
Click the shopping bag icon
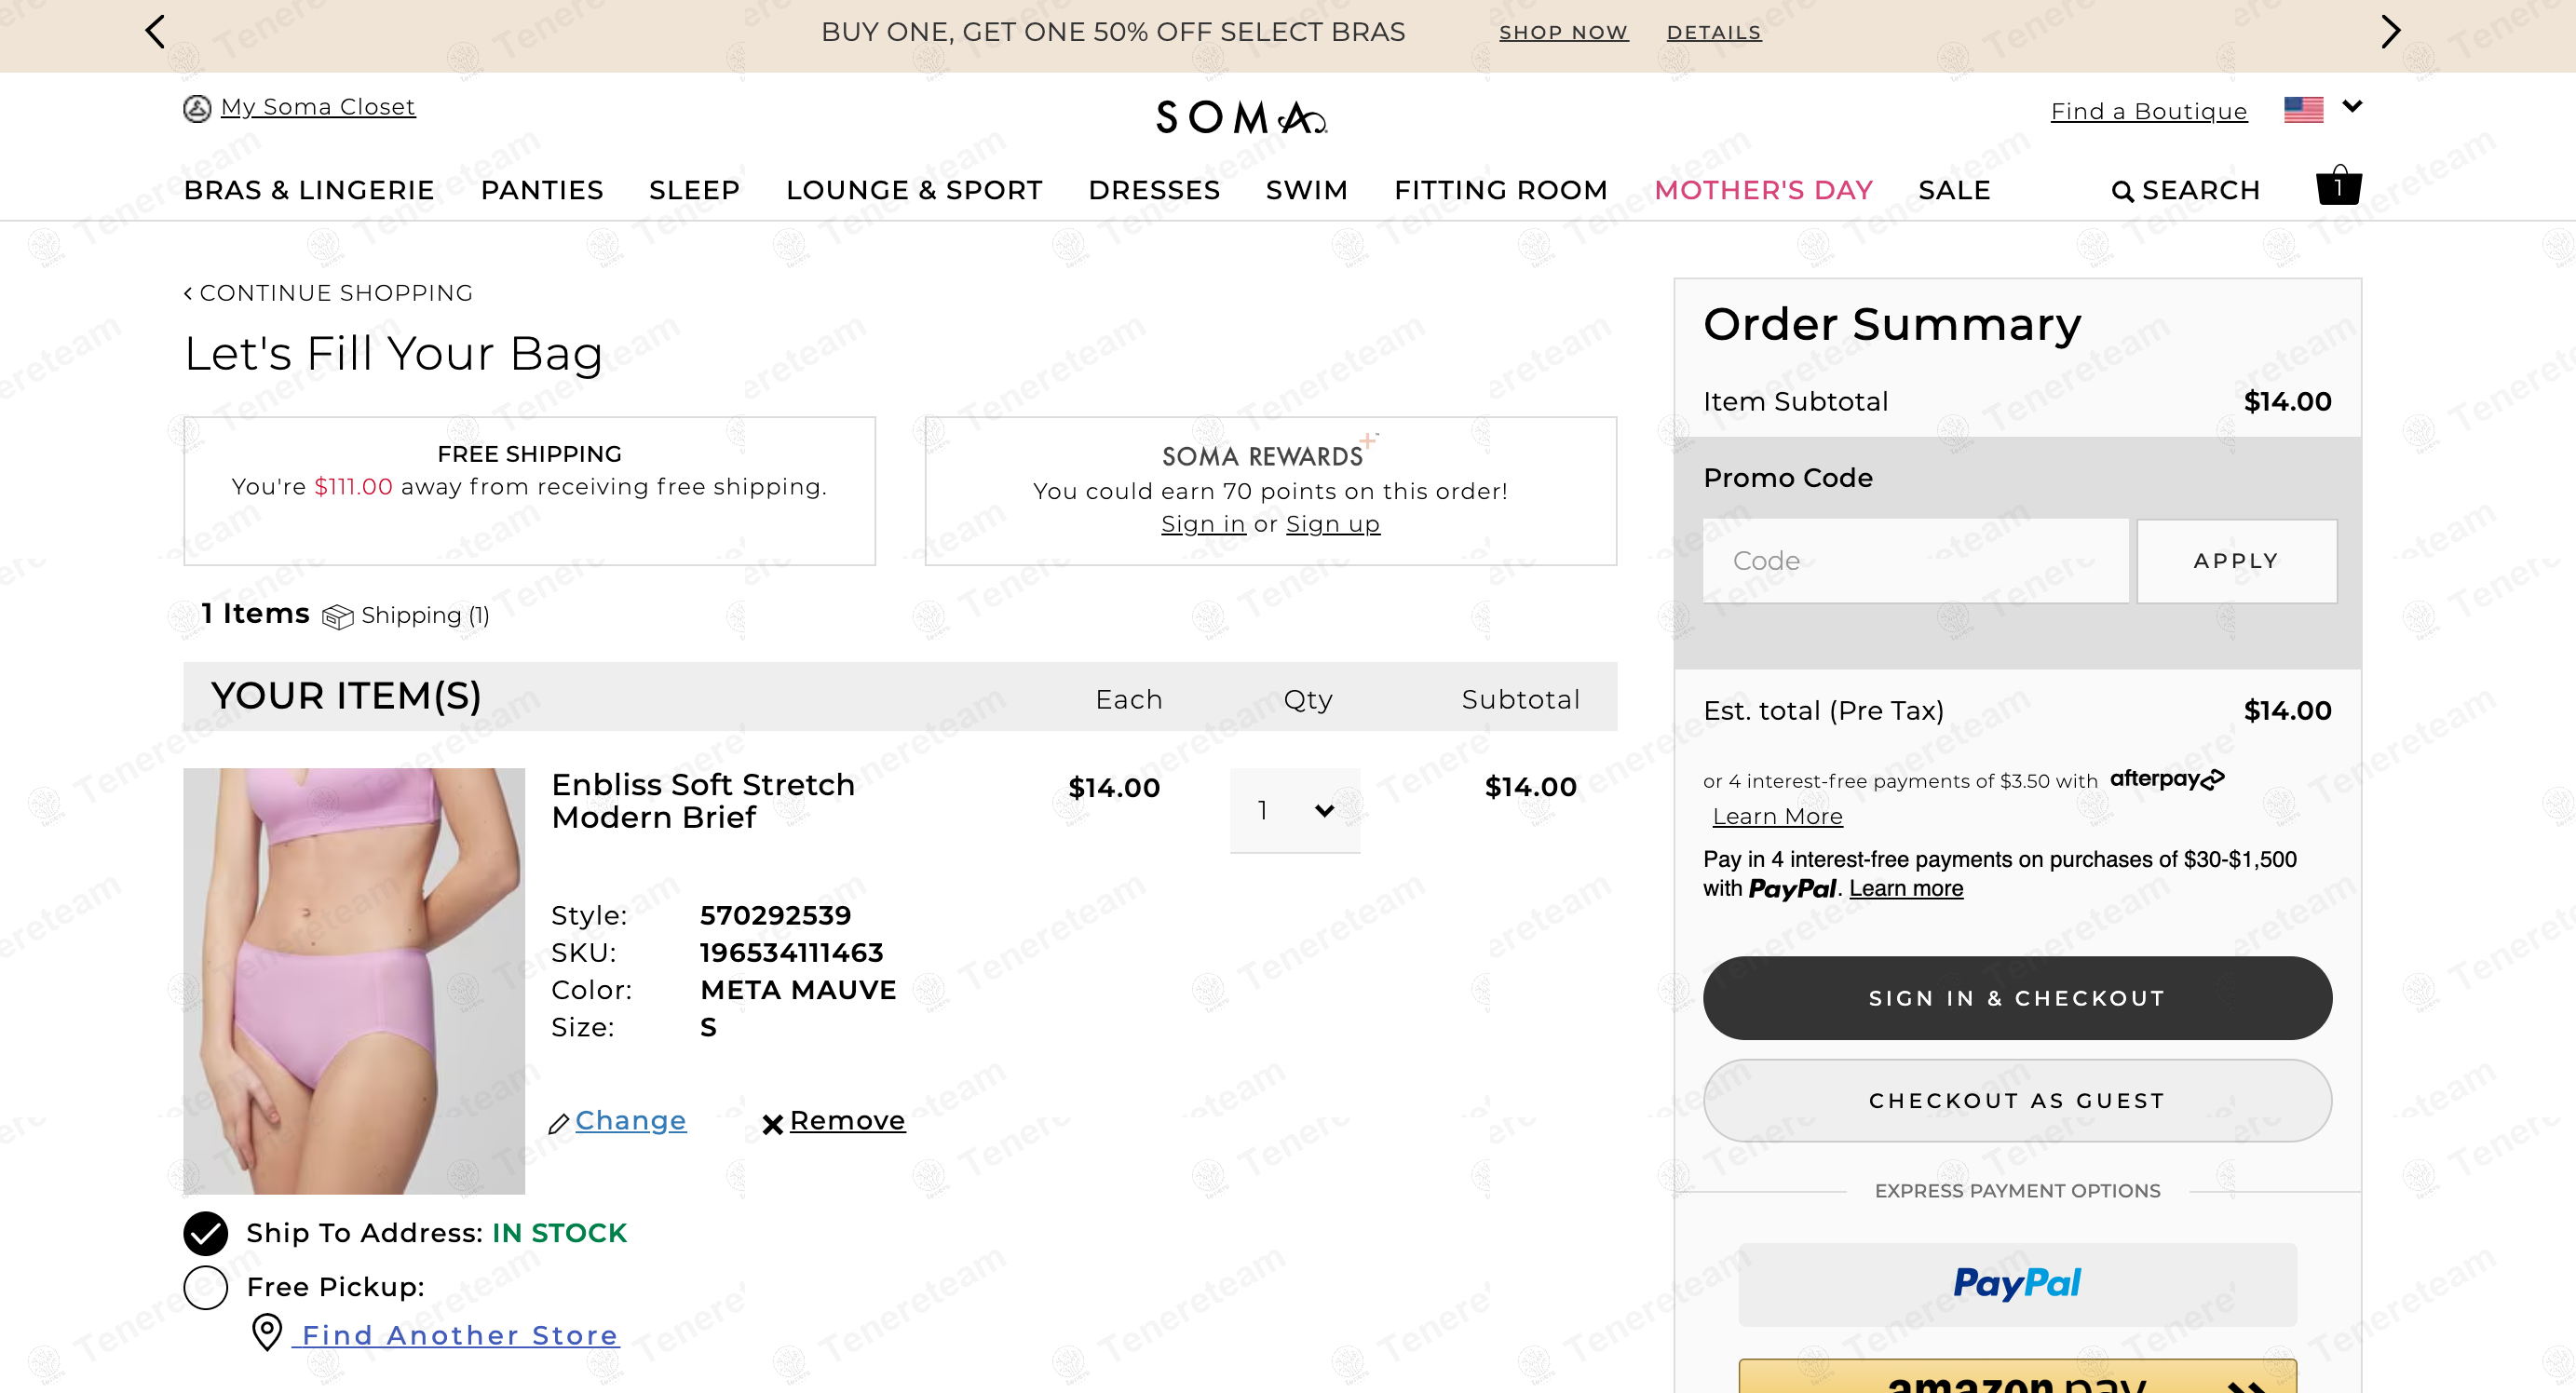(x=2338, y=186)
